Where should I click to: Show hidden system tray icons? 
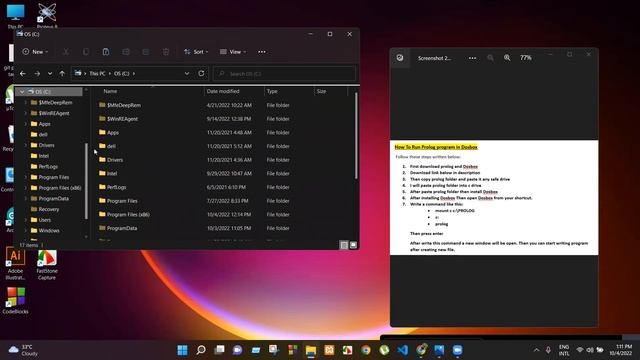click(536, 350)
